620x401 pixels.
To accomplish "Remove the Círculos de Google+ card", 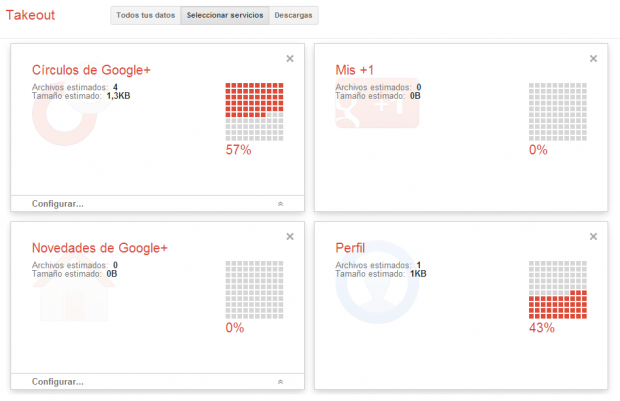I will point(290,59).
